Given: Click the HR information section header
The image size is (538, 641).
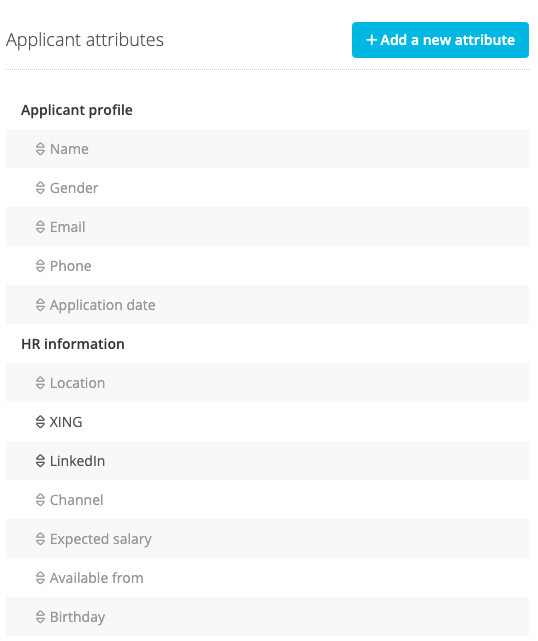Looking at the screenshot, I should (x=73, y=344).
